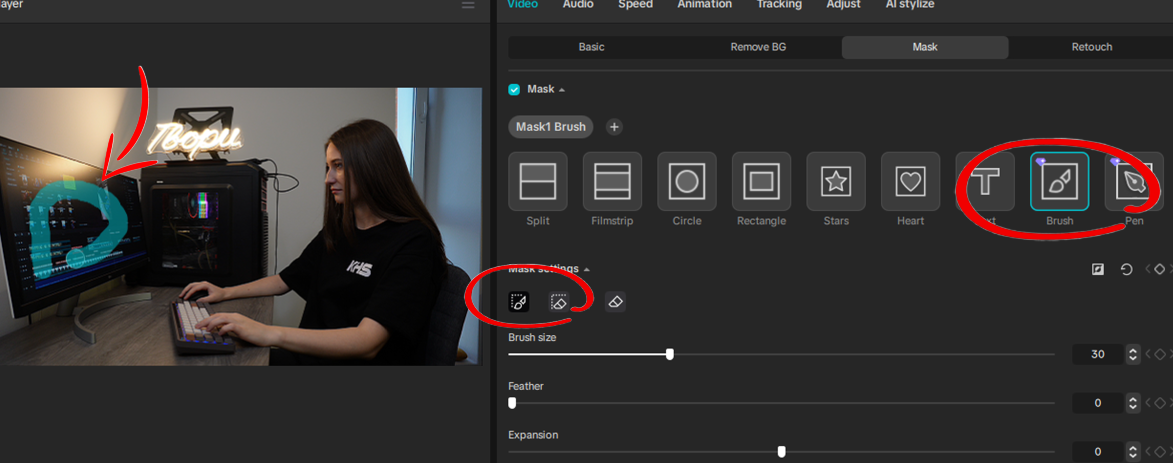Collapse the Mask section arrow

[x=562, y=90]
